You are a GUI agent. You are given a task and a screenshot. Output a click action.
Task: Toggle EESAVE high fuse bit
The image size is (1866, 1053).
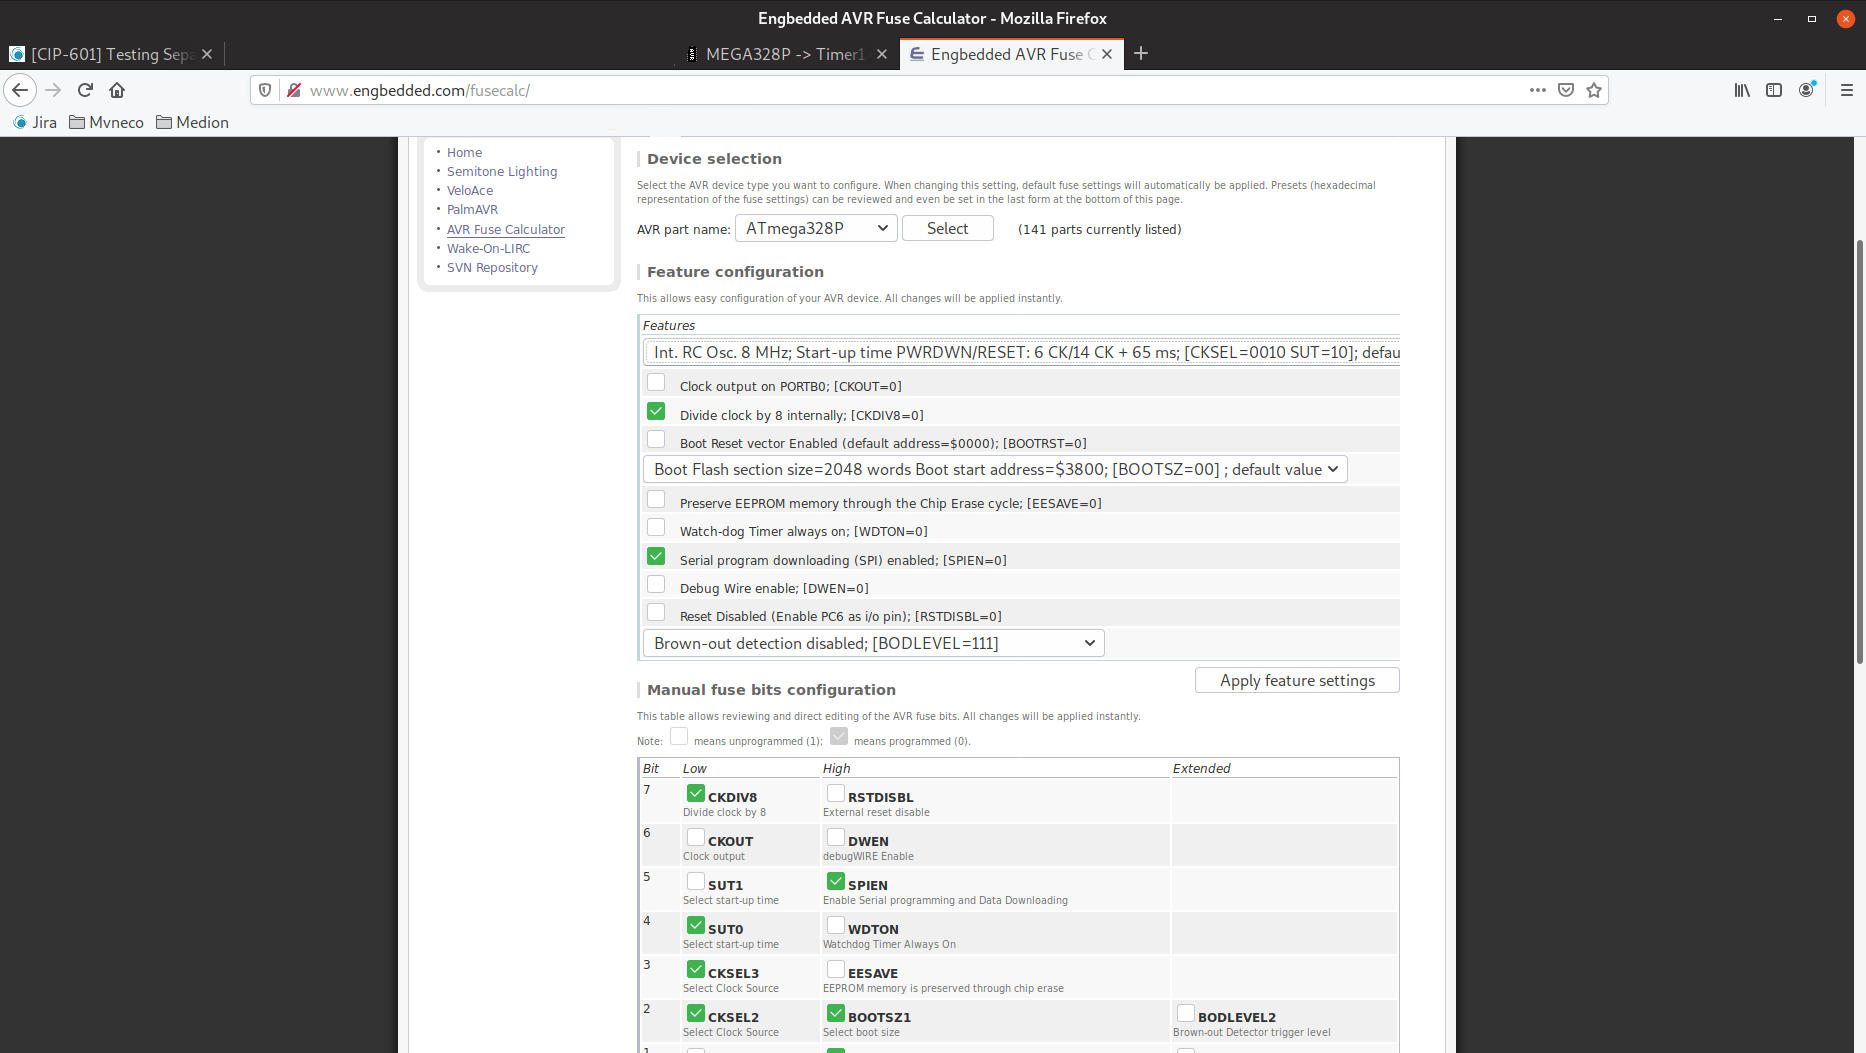(836, 969)
